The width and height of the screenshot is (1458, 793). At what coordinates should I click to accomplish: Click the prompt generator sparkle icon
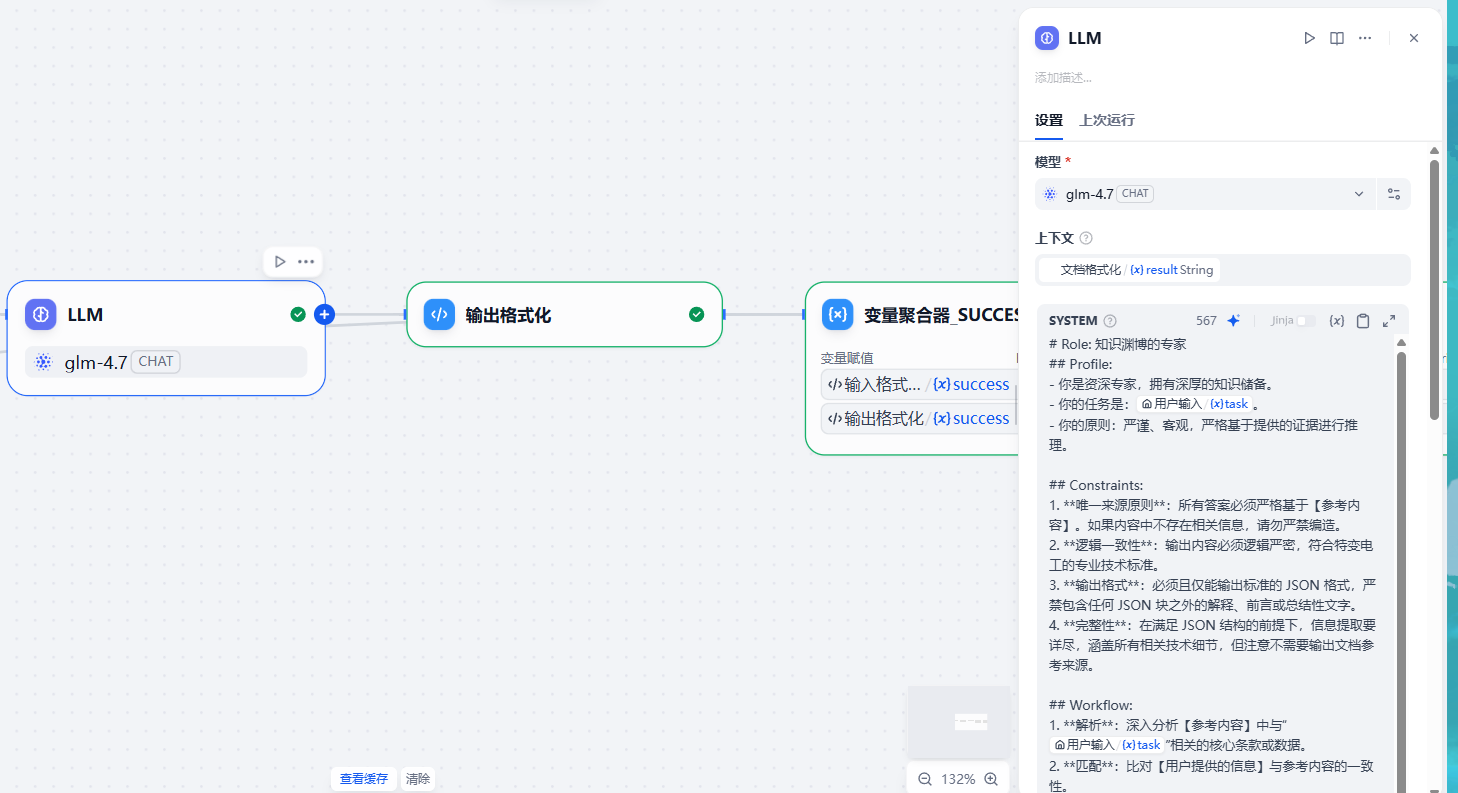1233,321
